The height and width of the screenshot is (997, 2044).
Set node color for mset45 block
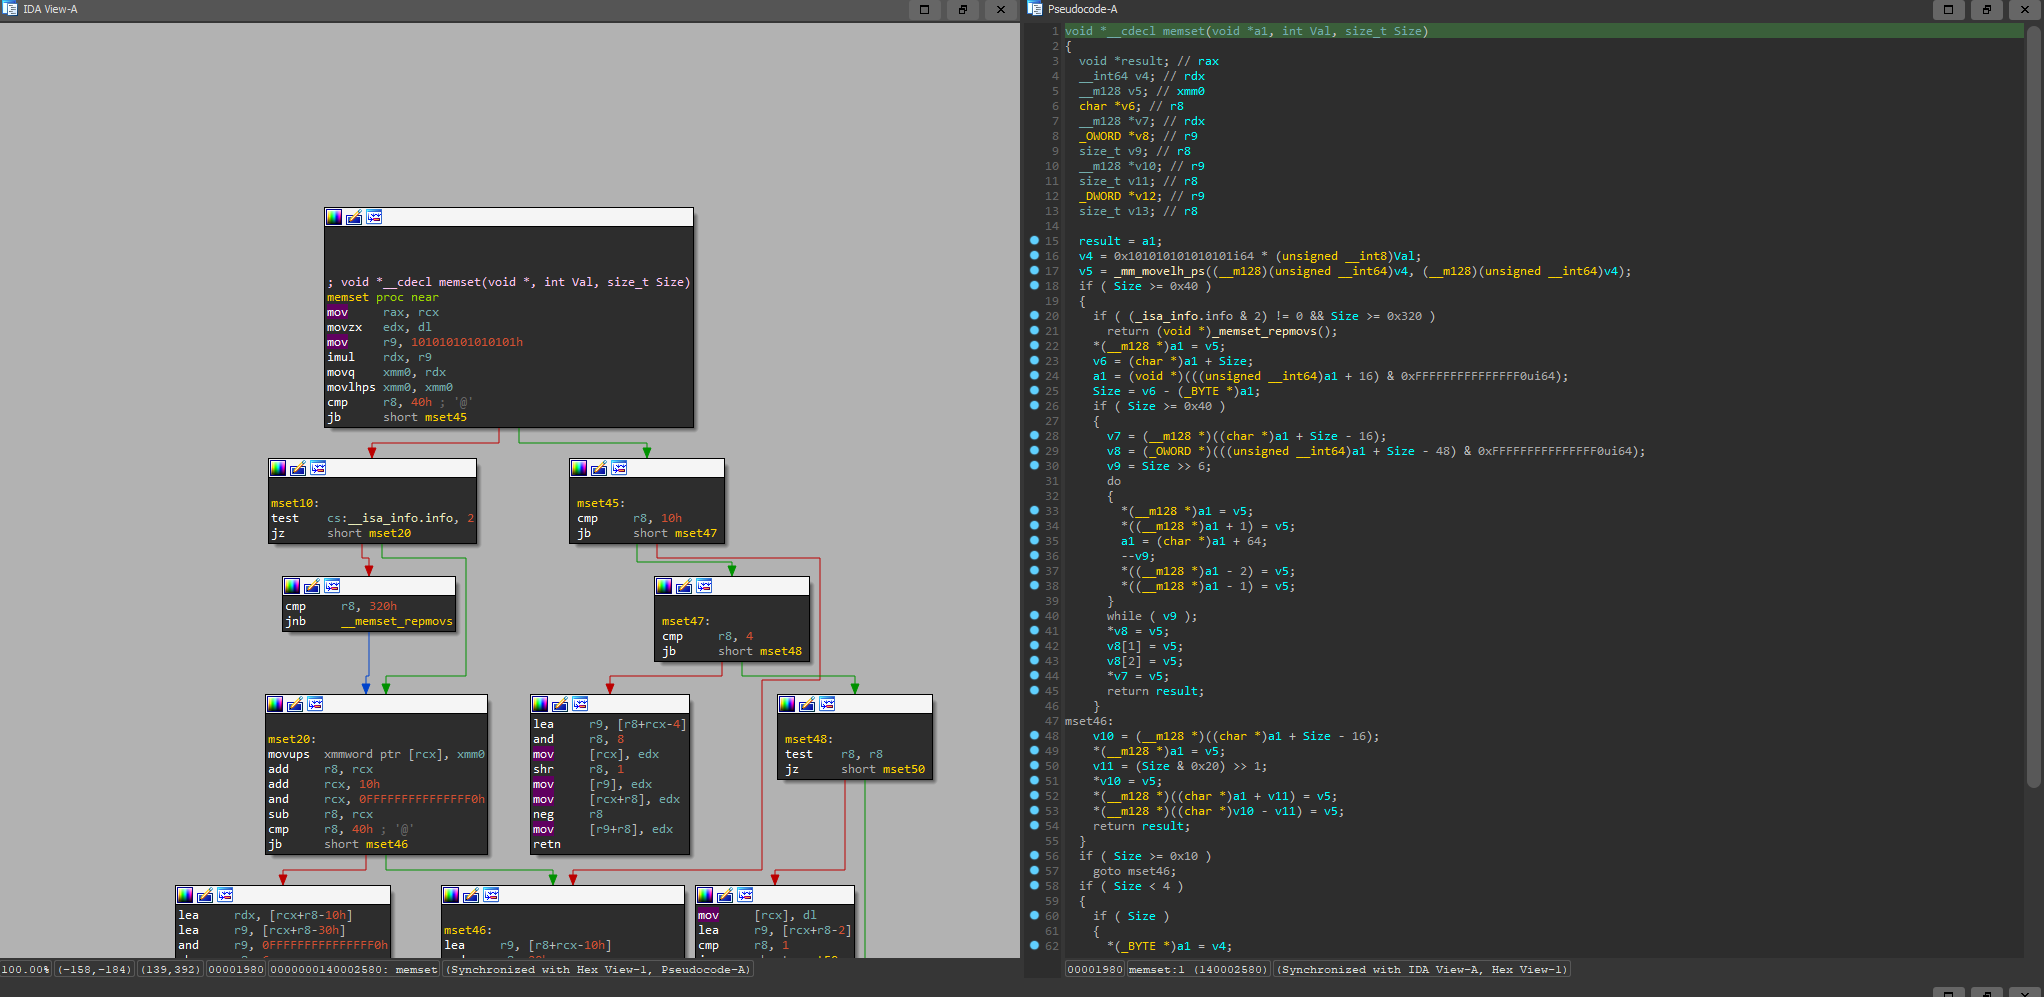[579, 468]
